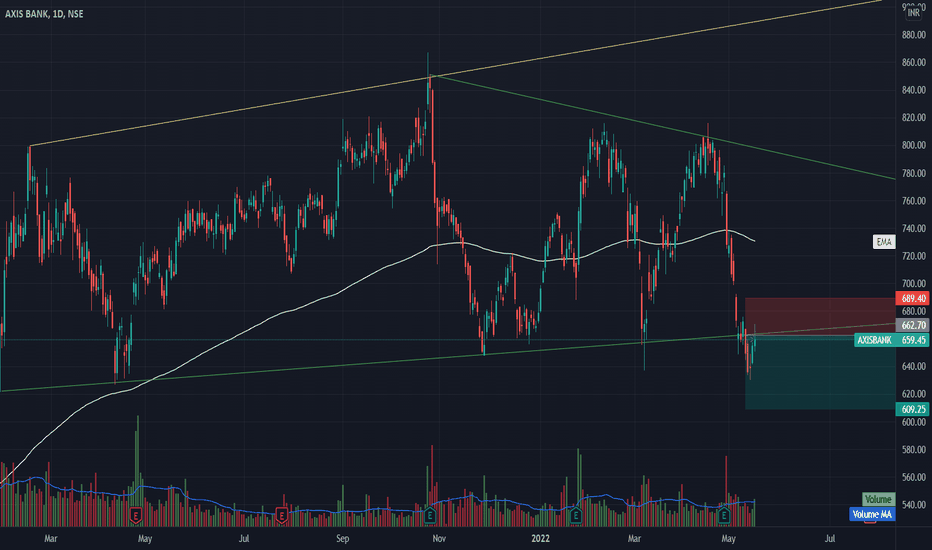Click the red earnings E marker before May 2021
Image resolution: width=932 pixels, height=550 pixels.
(x=136, y=516)
